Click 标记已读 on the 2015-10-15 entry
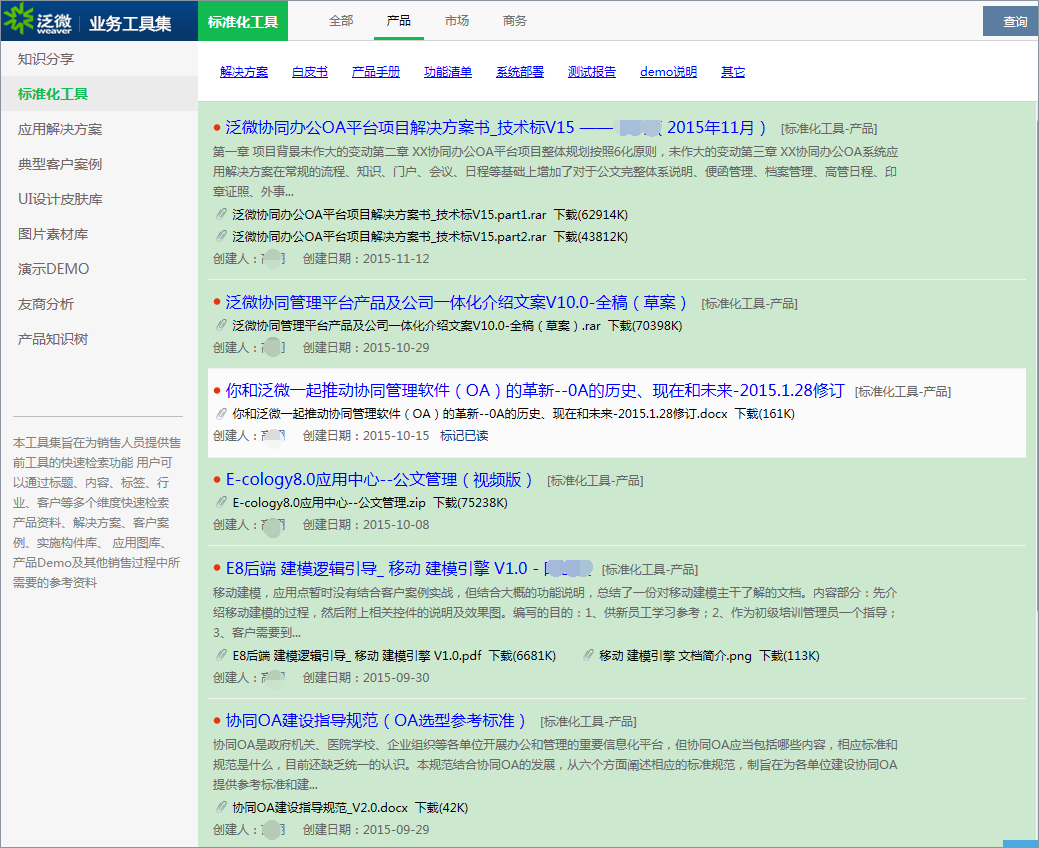 [x=464, y=435]
